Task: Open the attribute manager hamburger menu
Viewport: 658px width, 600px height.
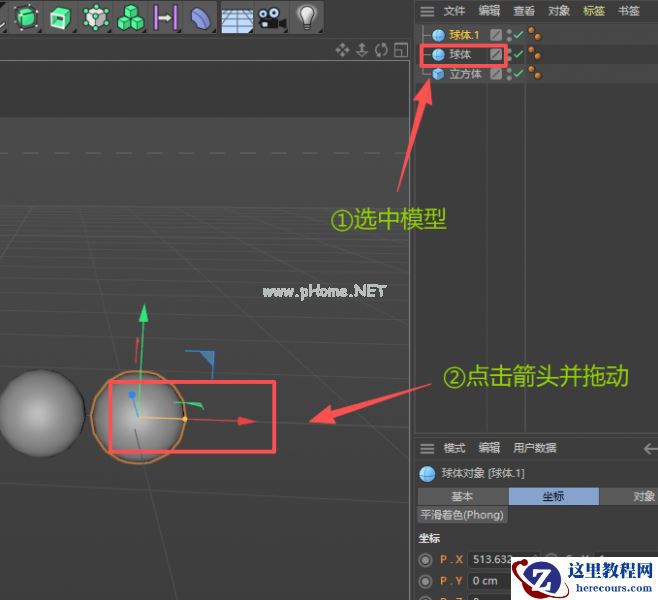Action: [427, 449]
